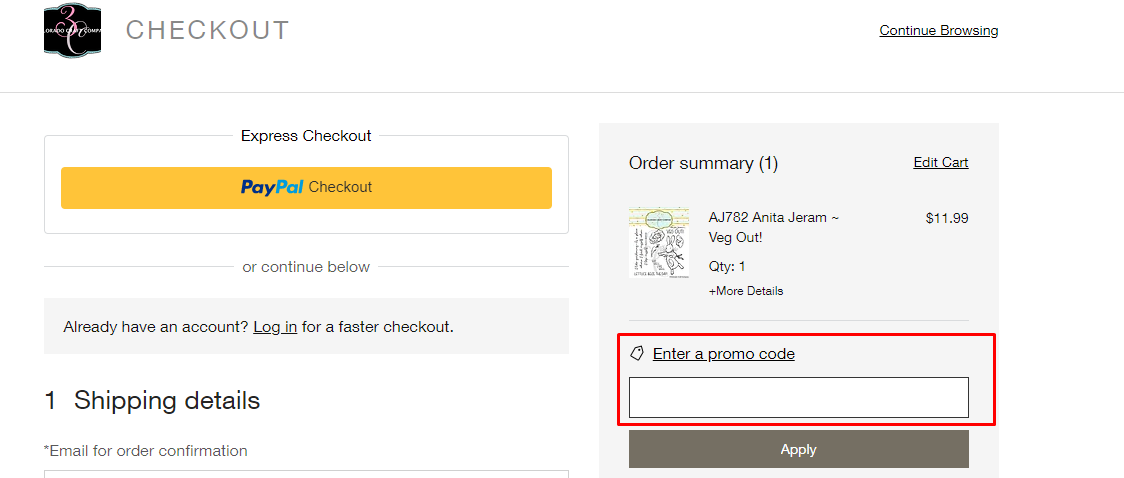Open the Continue Browsing link
Viewport: 1124px width, 478px height.
coord(938,30)
